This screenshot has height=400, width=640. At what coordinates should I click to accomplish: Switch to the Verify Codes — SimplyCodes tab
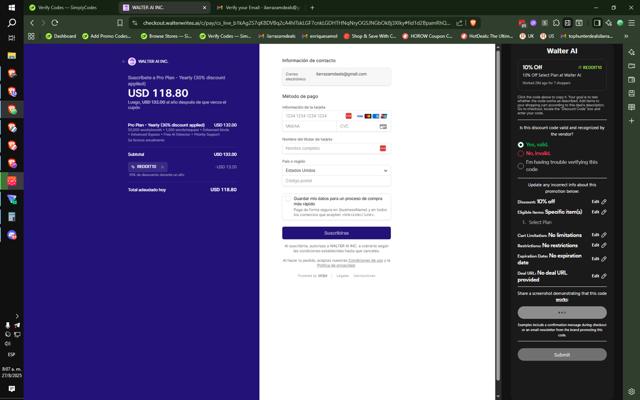click(71, 7)
